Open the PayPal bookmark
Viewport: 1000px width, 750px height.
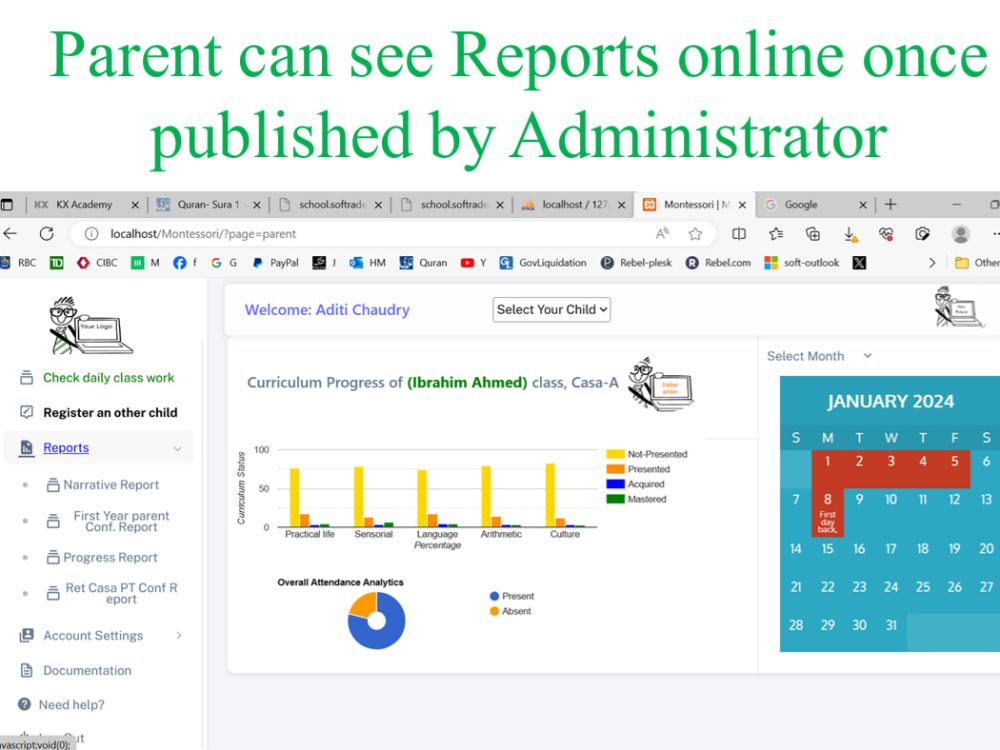[276, 263]
